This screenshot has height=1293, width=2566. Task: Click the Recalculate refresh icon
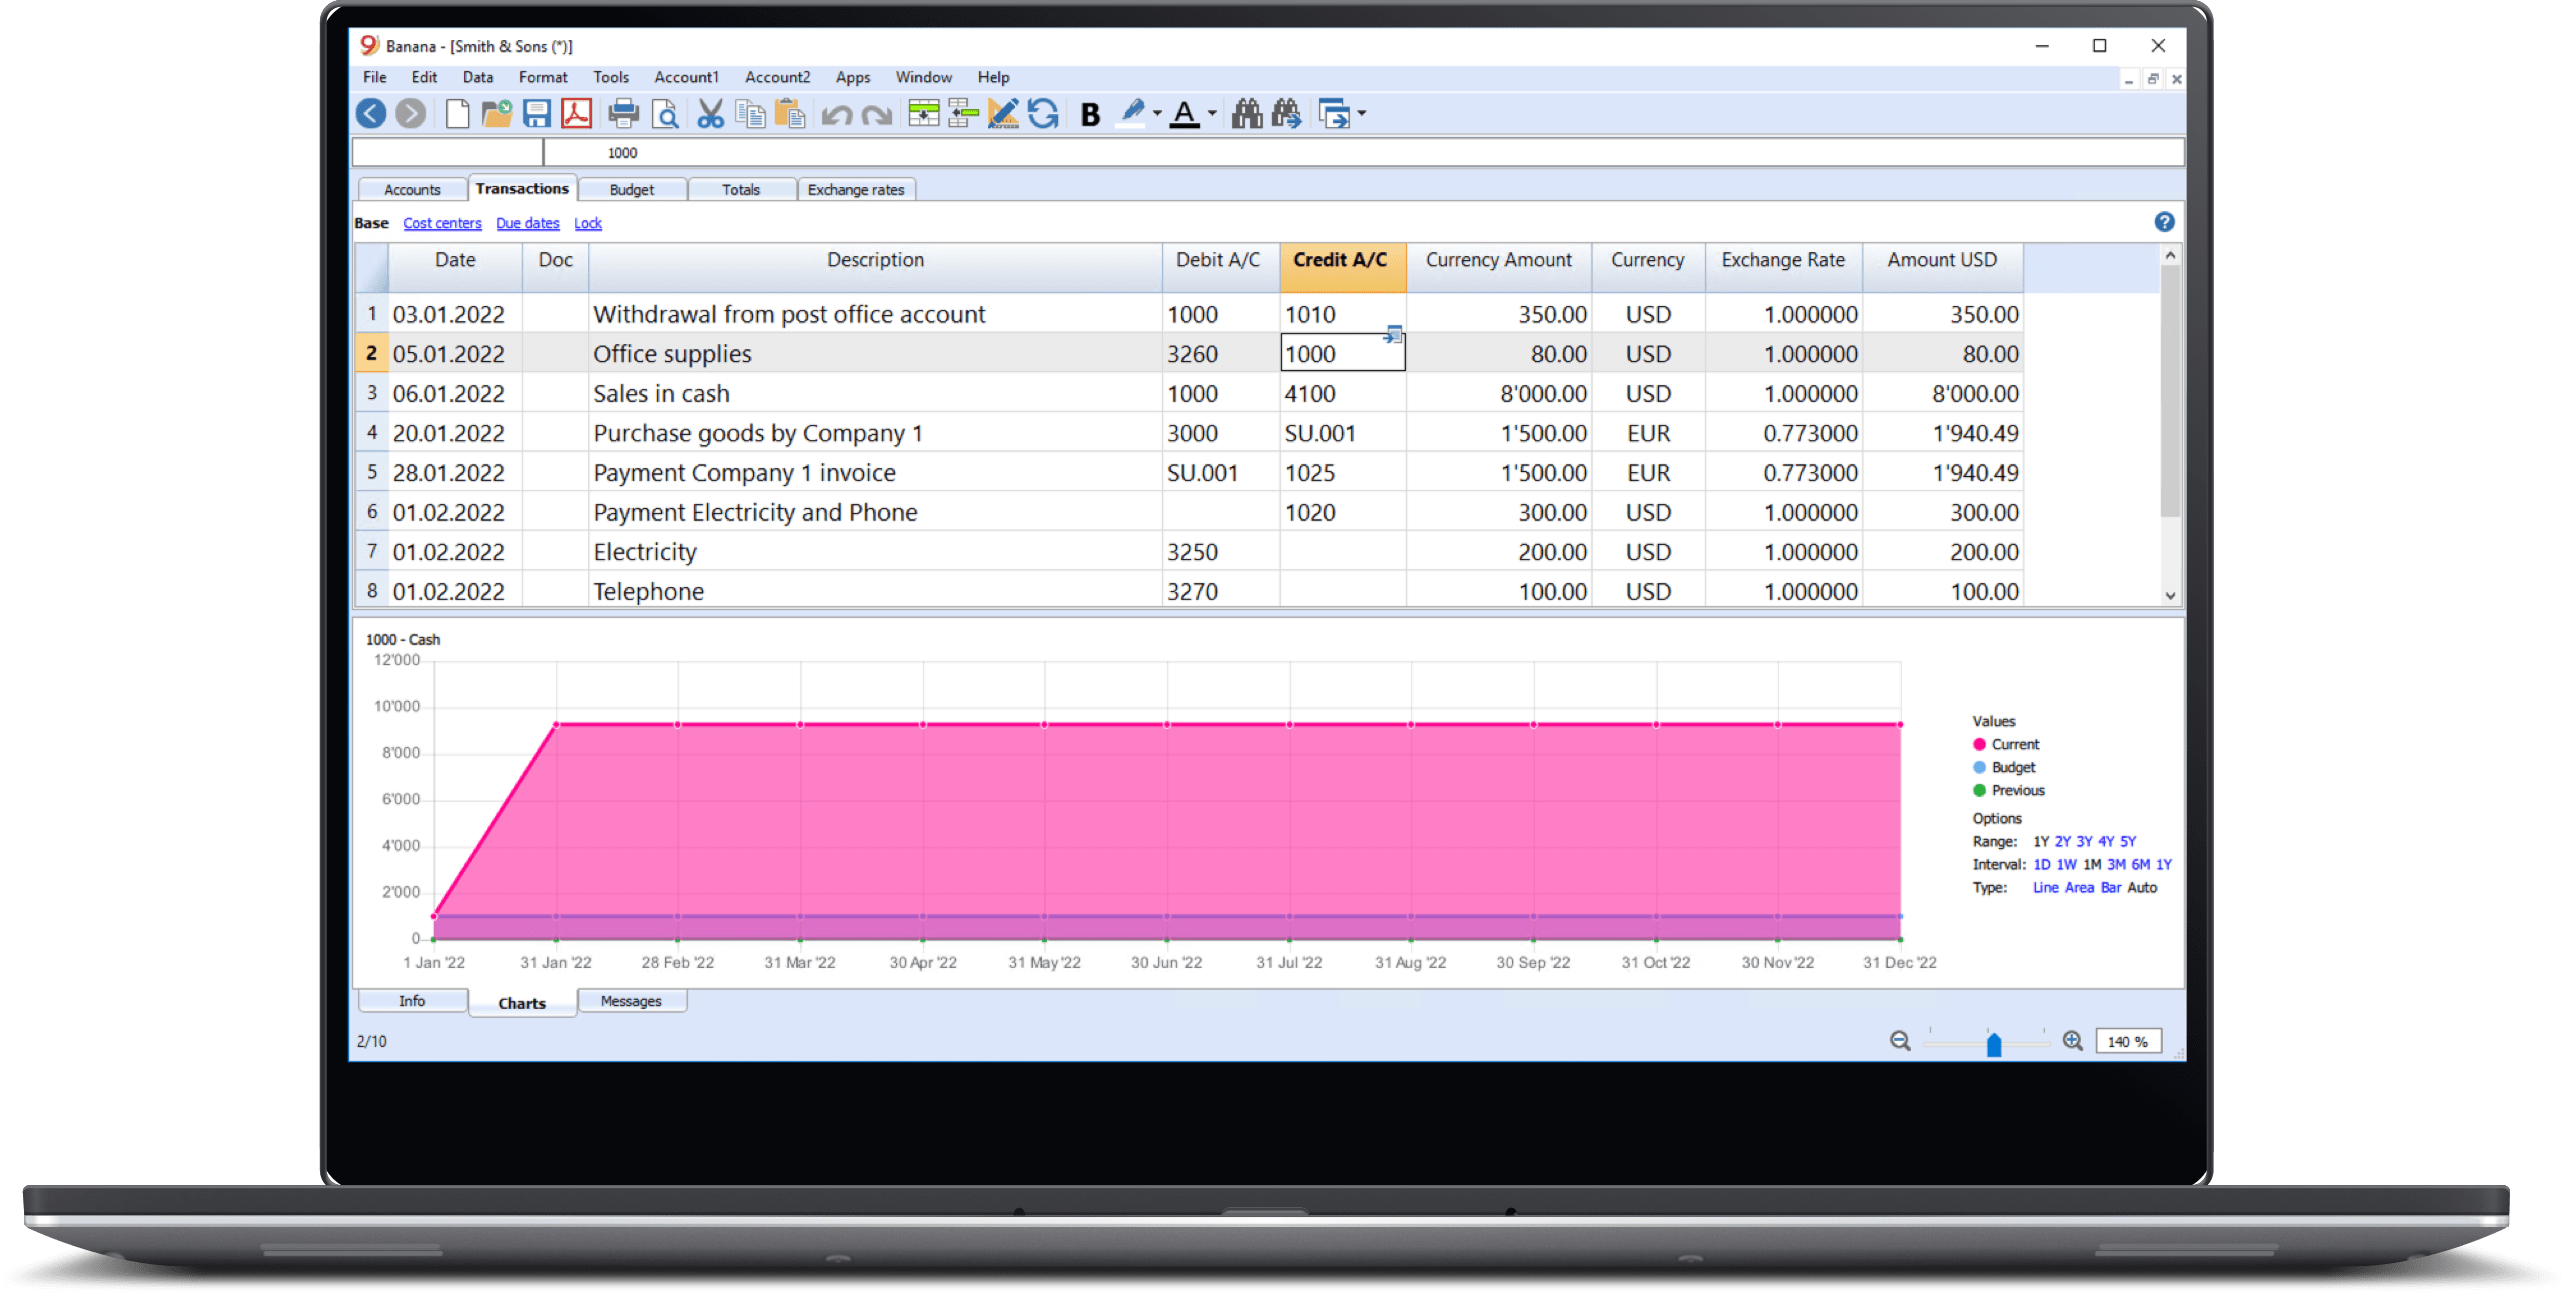pyautogui.click(x=1043, y=114)
